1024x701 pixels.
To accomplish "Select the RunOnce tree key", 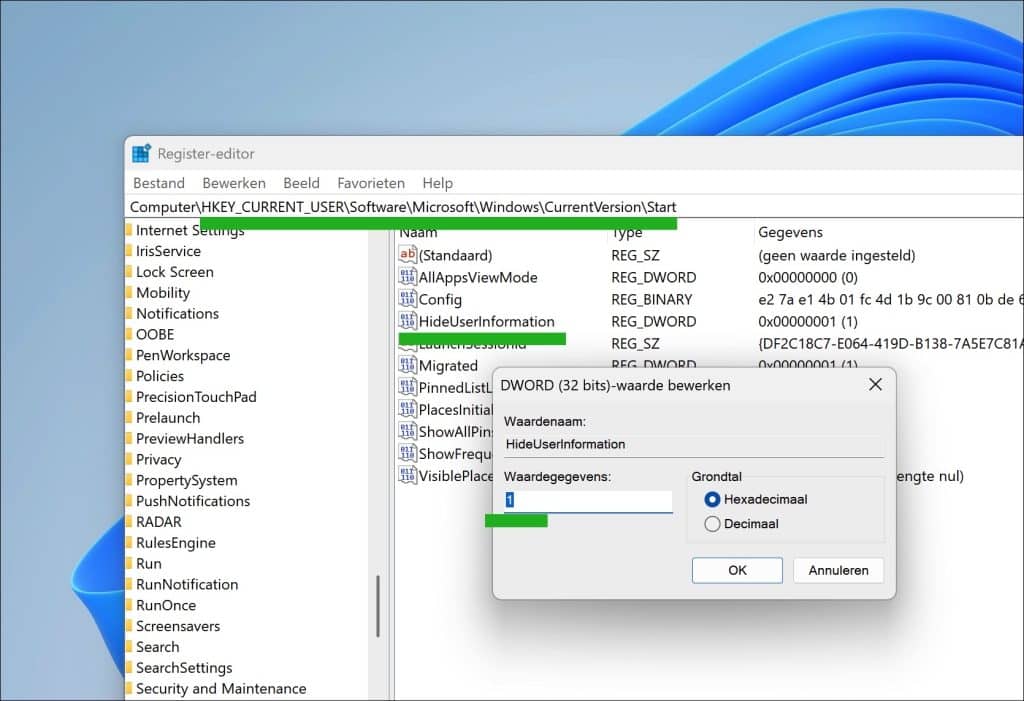I will [166, 605].
